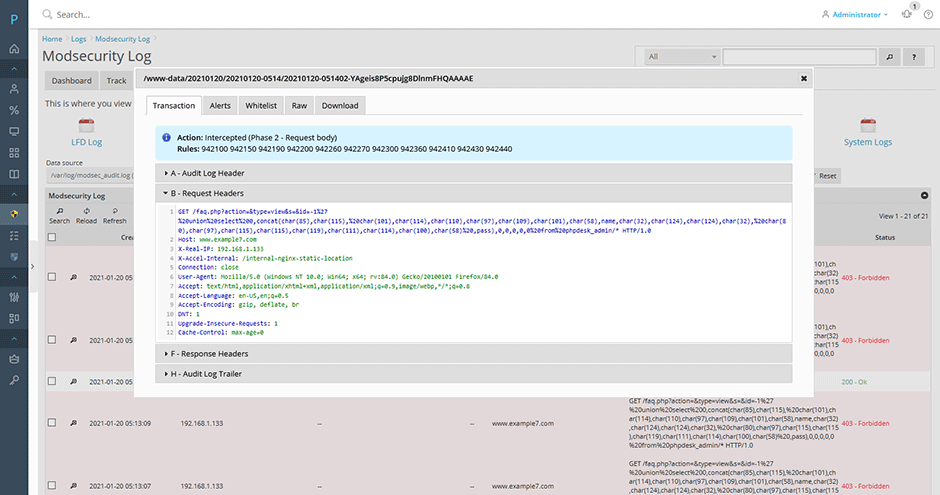Click the Reload tool in the grid toolbar
940x495 pixels.
click(86, 216)
